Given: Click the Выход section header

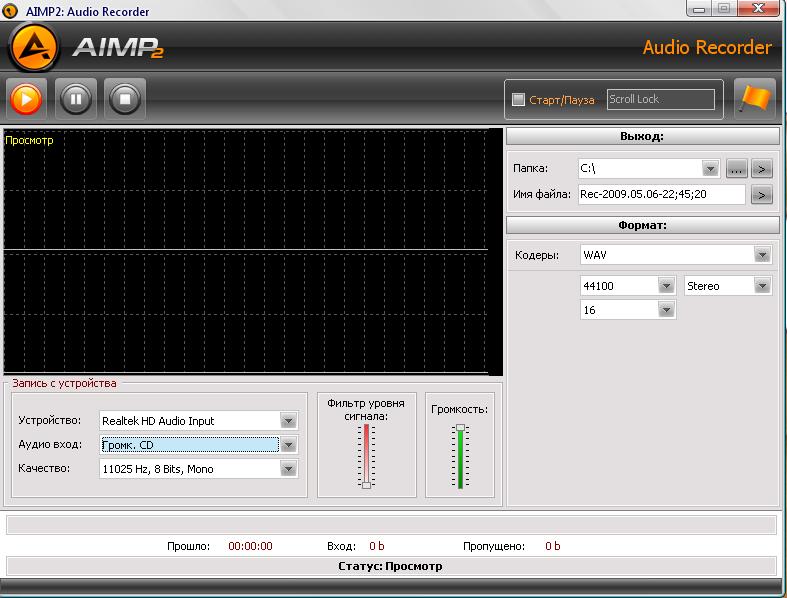Looking at the screenshot, I should coord(642,137).
